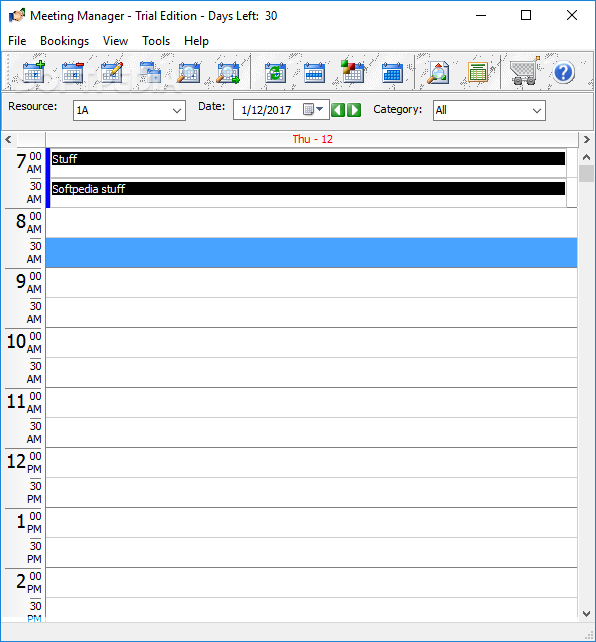Click the 11 AM hour label
The image size is (596, 642).
coord(16,402)
